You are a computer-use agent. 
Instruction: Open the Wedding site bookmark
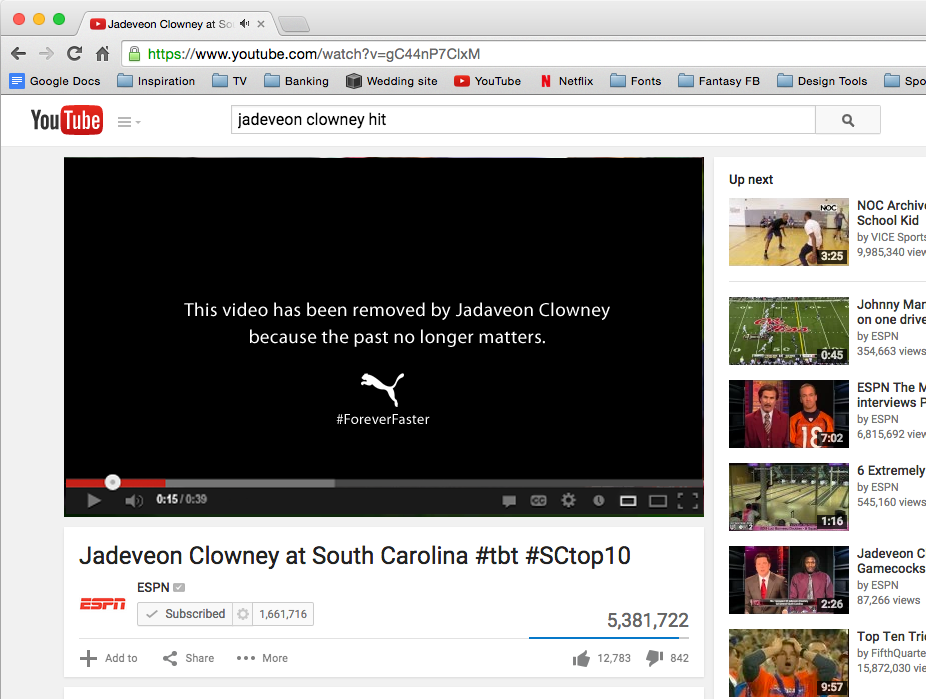[392, 81]
